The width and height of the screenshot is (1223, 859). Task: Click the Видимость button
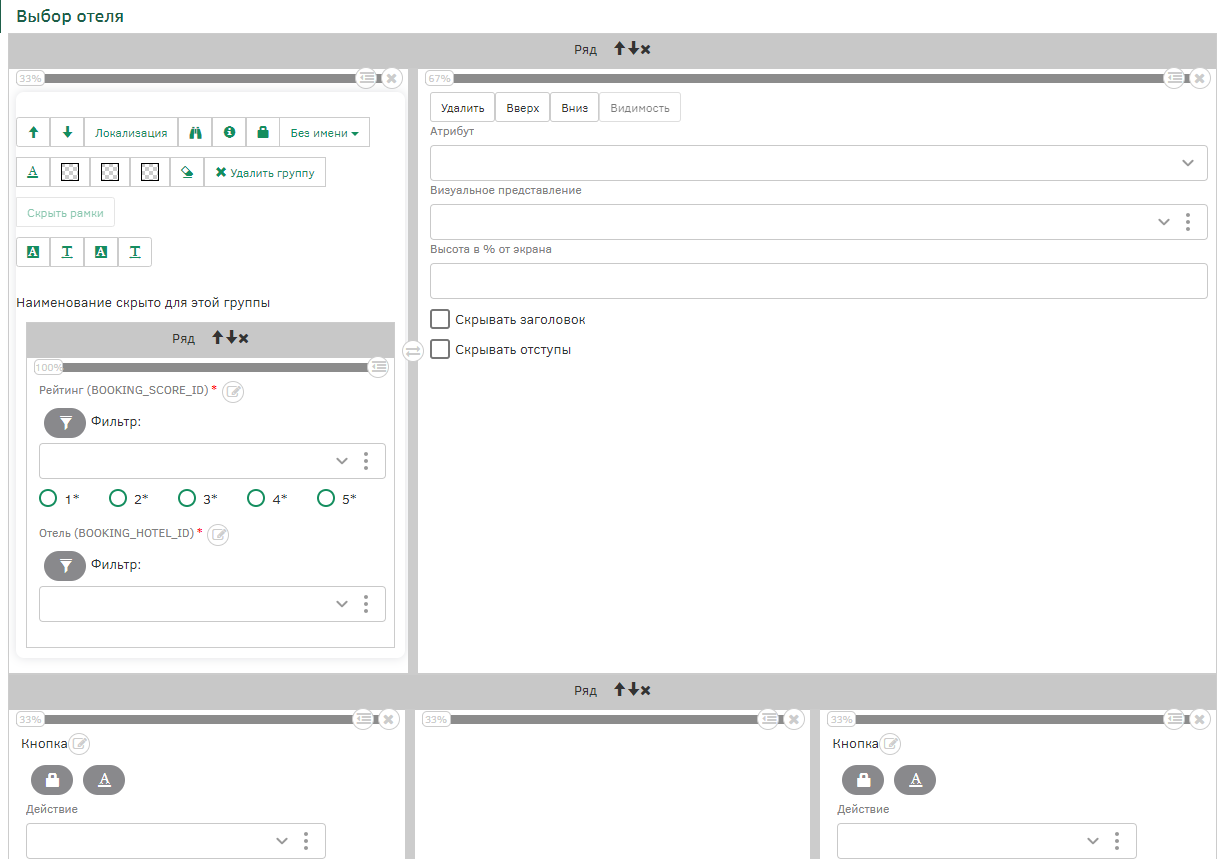[640, 107]
